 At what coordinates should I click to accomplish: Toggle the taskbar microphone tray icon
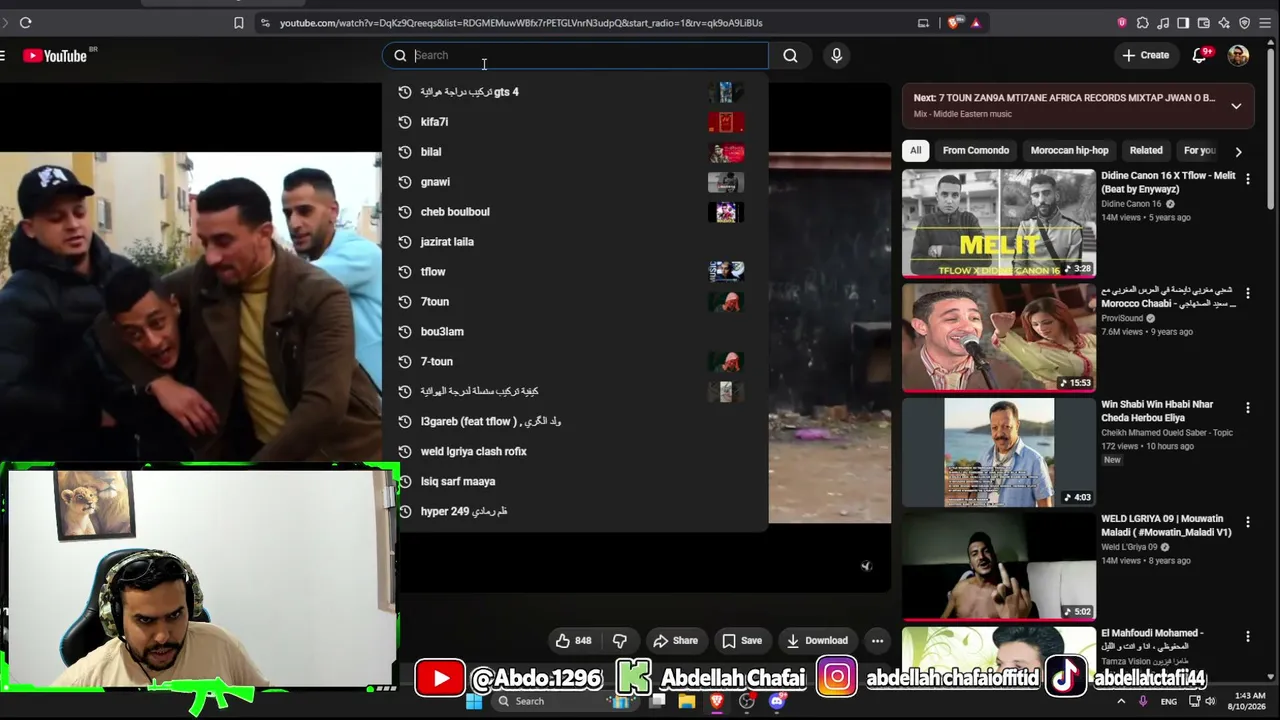pyautogui.click(x=1144, y=701)
